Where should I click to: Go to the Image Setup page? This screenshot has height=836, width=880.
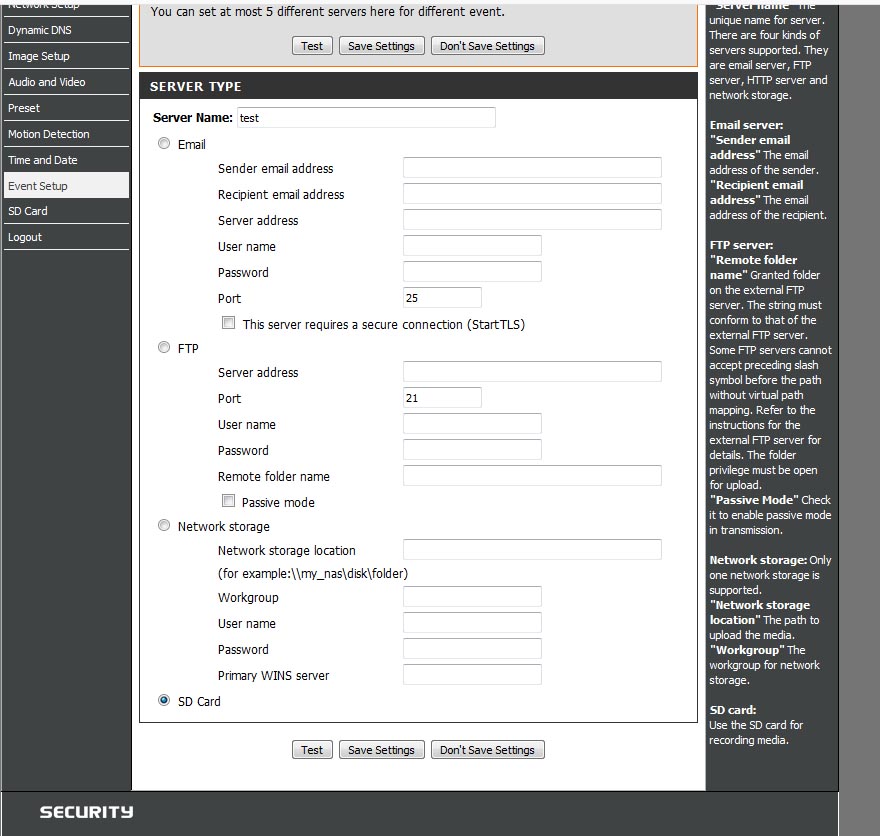[x=39, y=56]
